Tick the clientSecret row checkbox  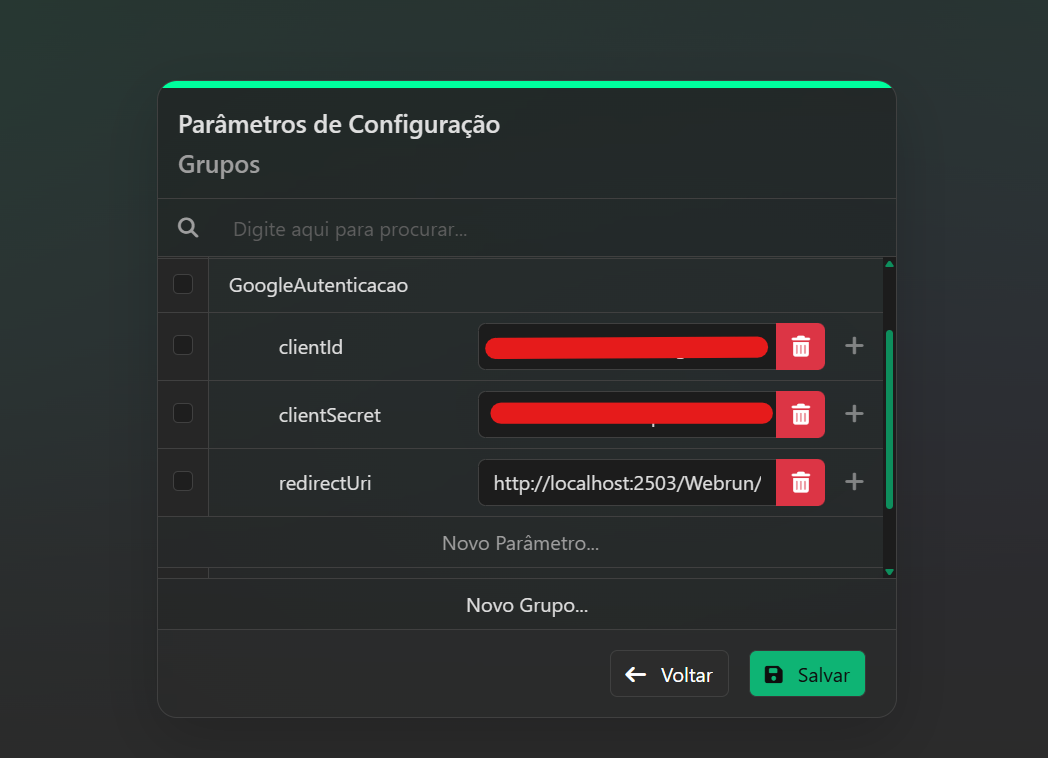pos(183,413)
